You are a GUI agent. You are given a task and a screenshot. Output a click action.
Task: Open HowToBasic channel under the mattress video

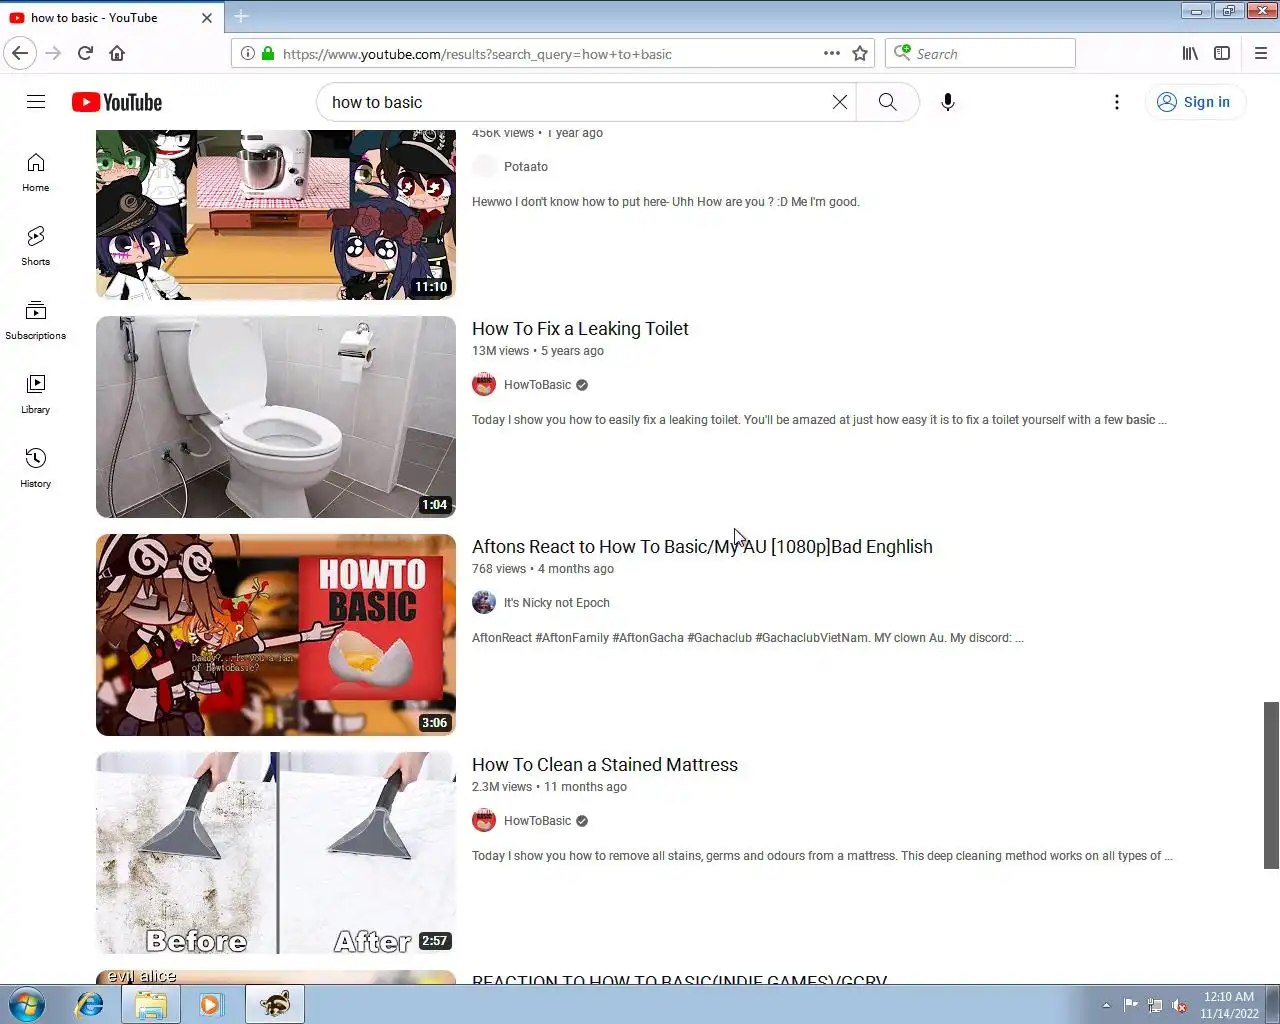pyautogui.click(x=538, y=821)
